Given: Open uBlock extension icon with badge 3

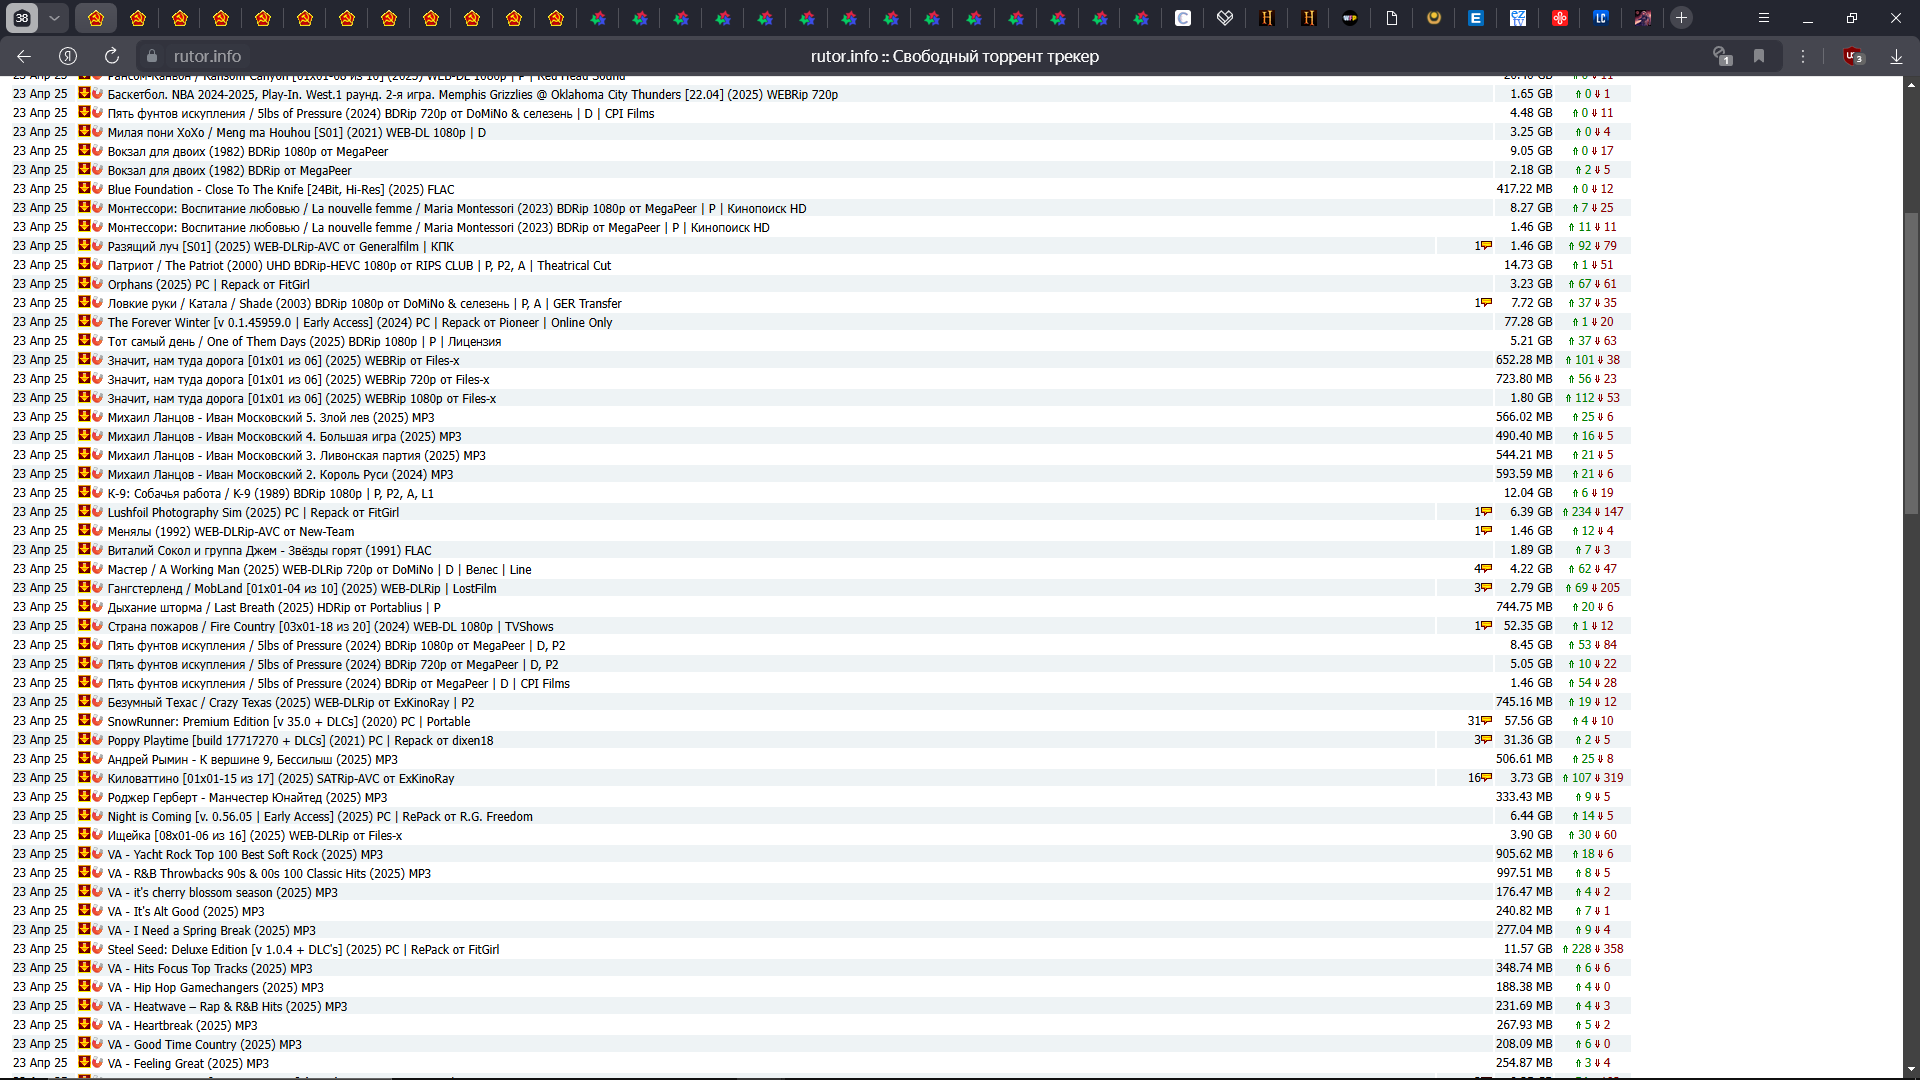Looking at the screenshot, I should coord(1853,56).
